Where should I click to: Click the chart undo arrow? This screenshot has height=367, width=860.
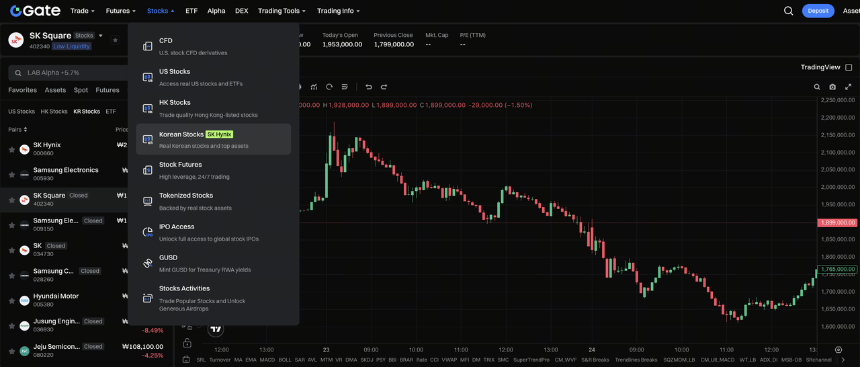pos(369,87)
